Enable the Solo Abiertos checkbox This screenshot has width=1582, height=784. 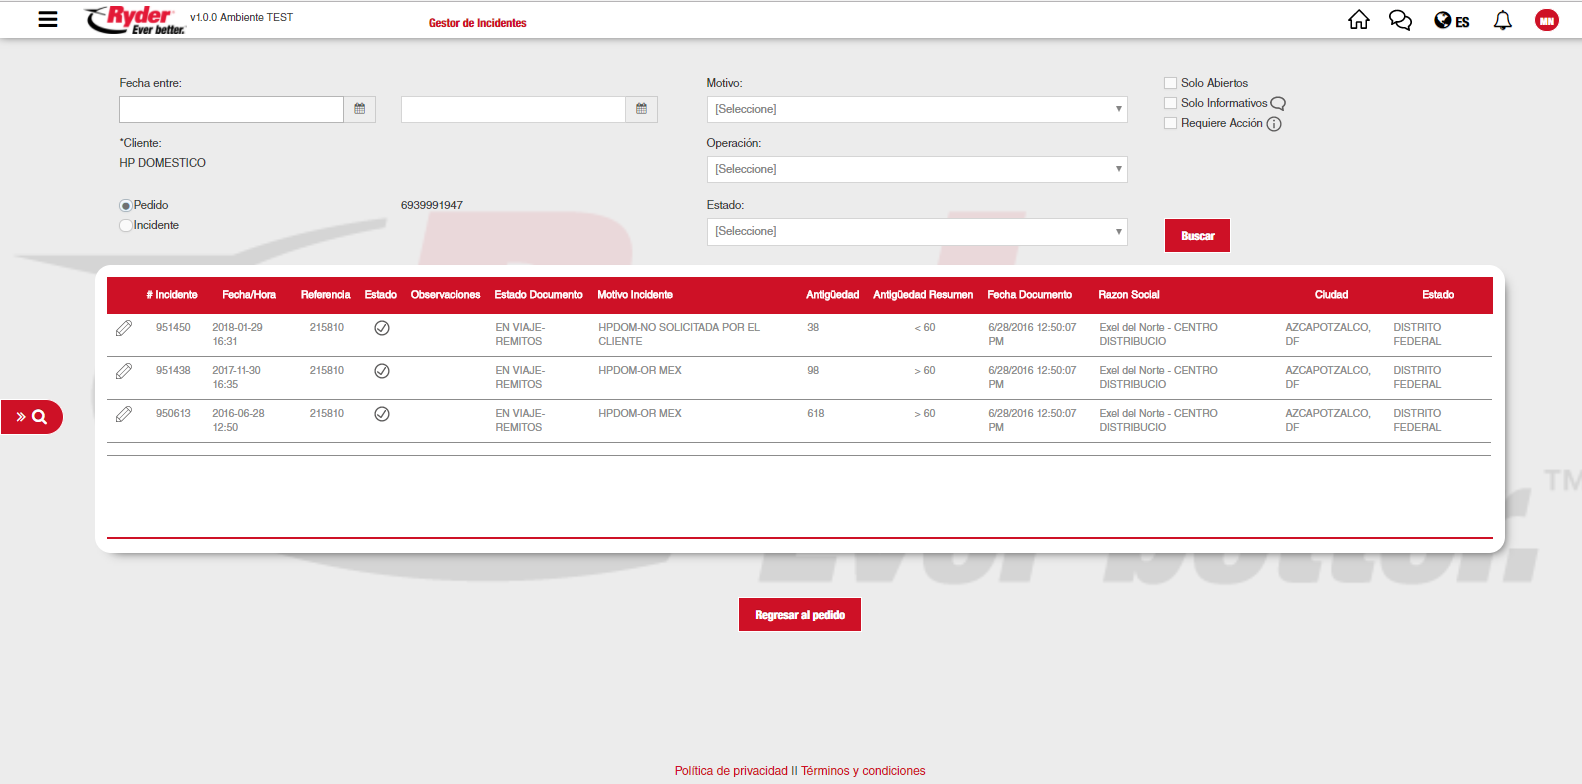[1170, 83]
